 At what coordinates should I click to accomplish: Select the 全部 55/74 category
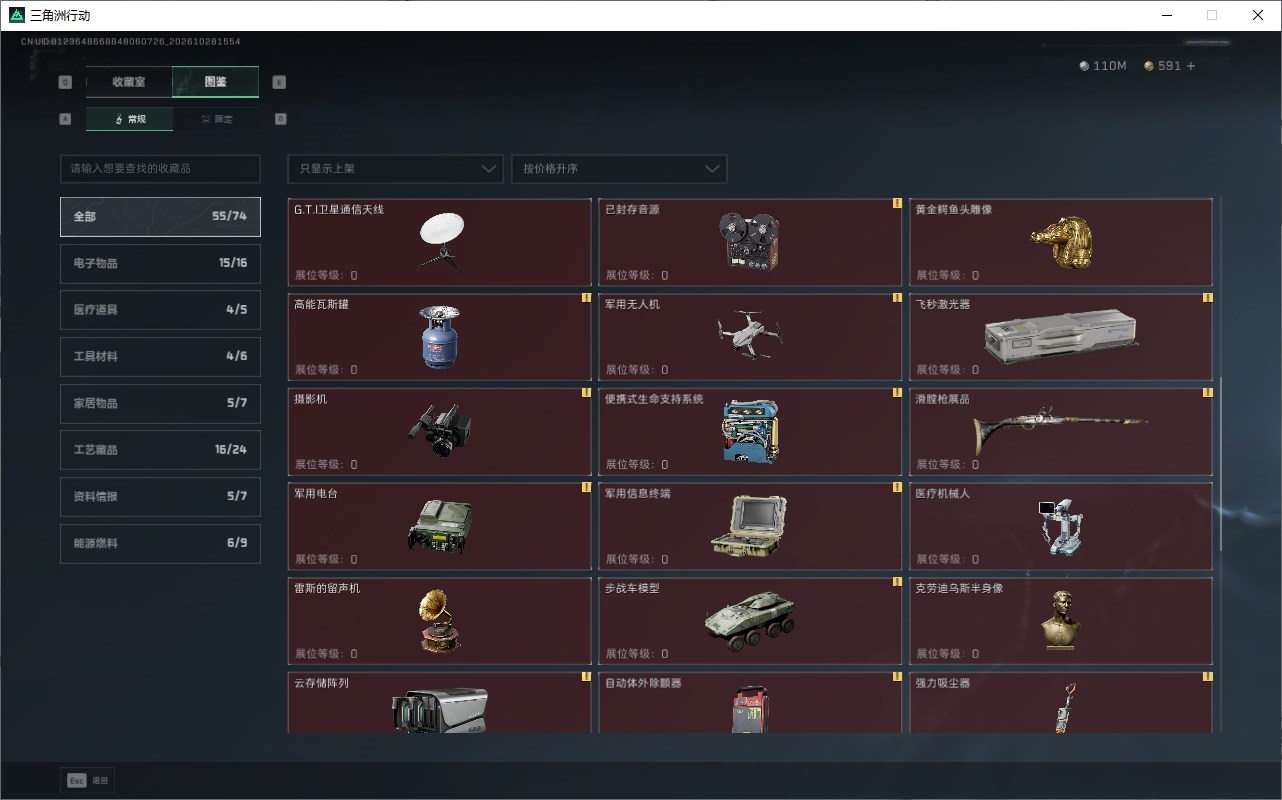[x=160, y=217]
